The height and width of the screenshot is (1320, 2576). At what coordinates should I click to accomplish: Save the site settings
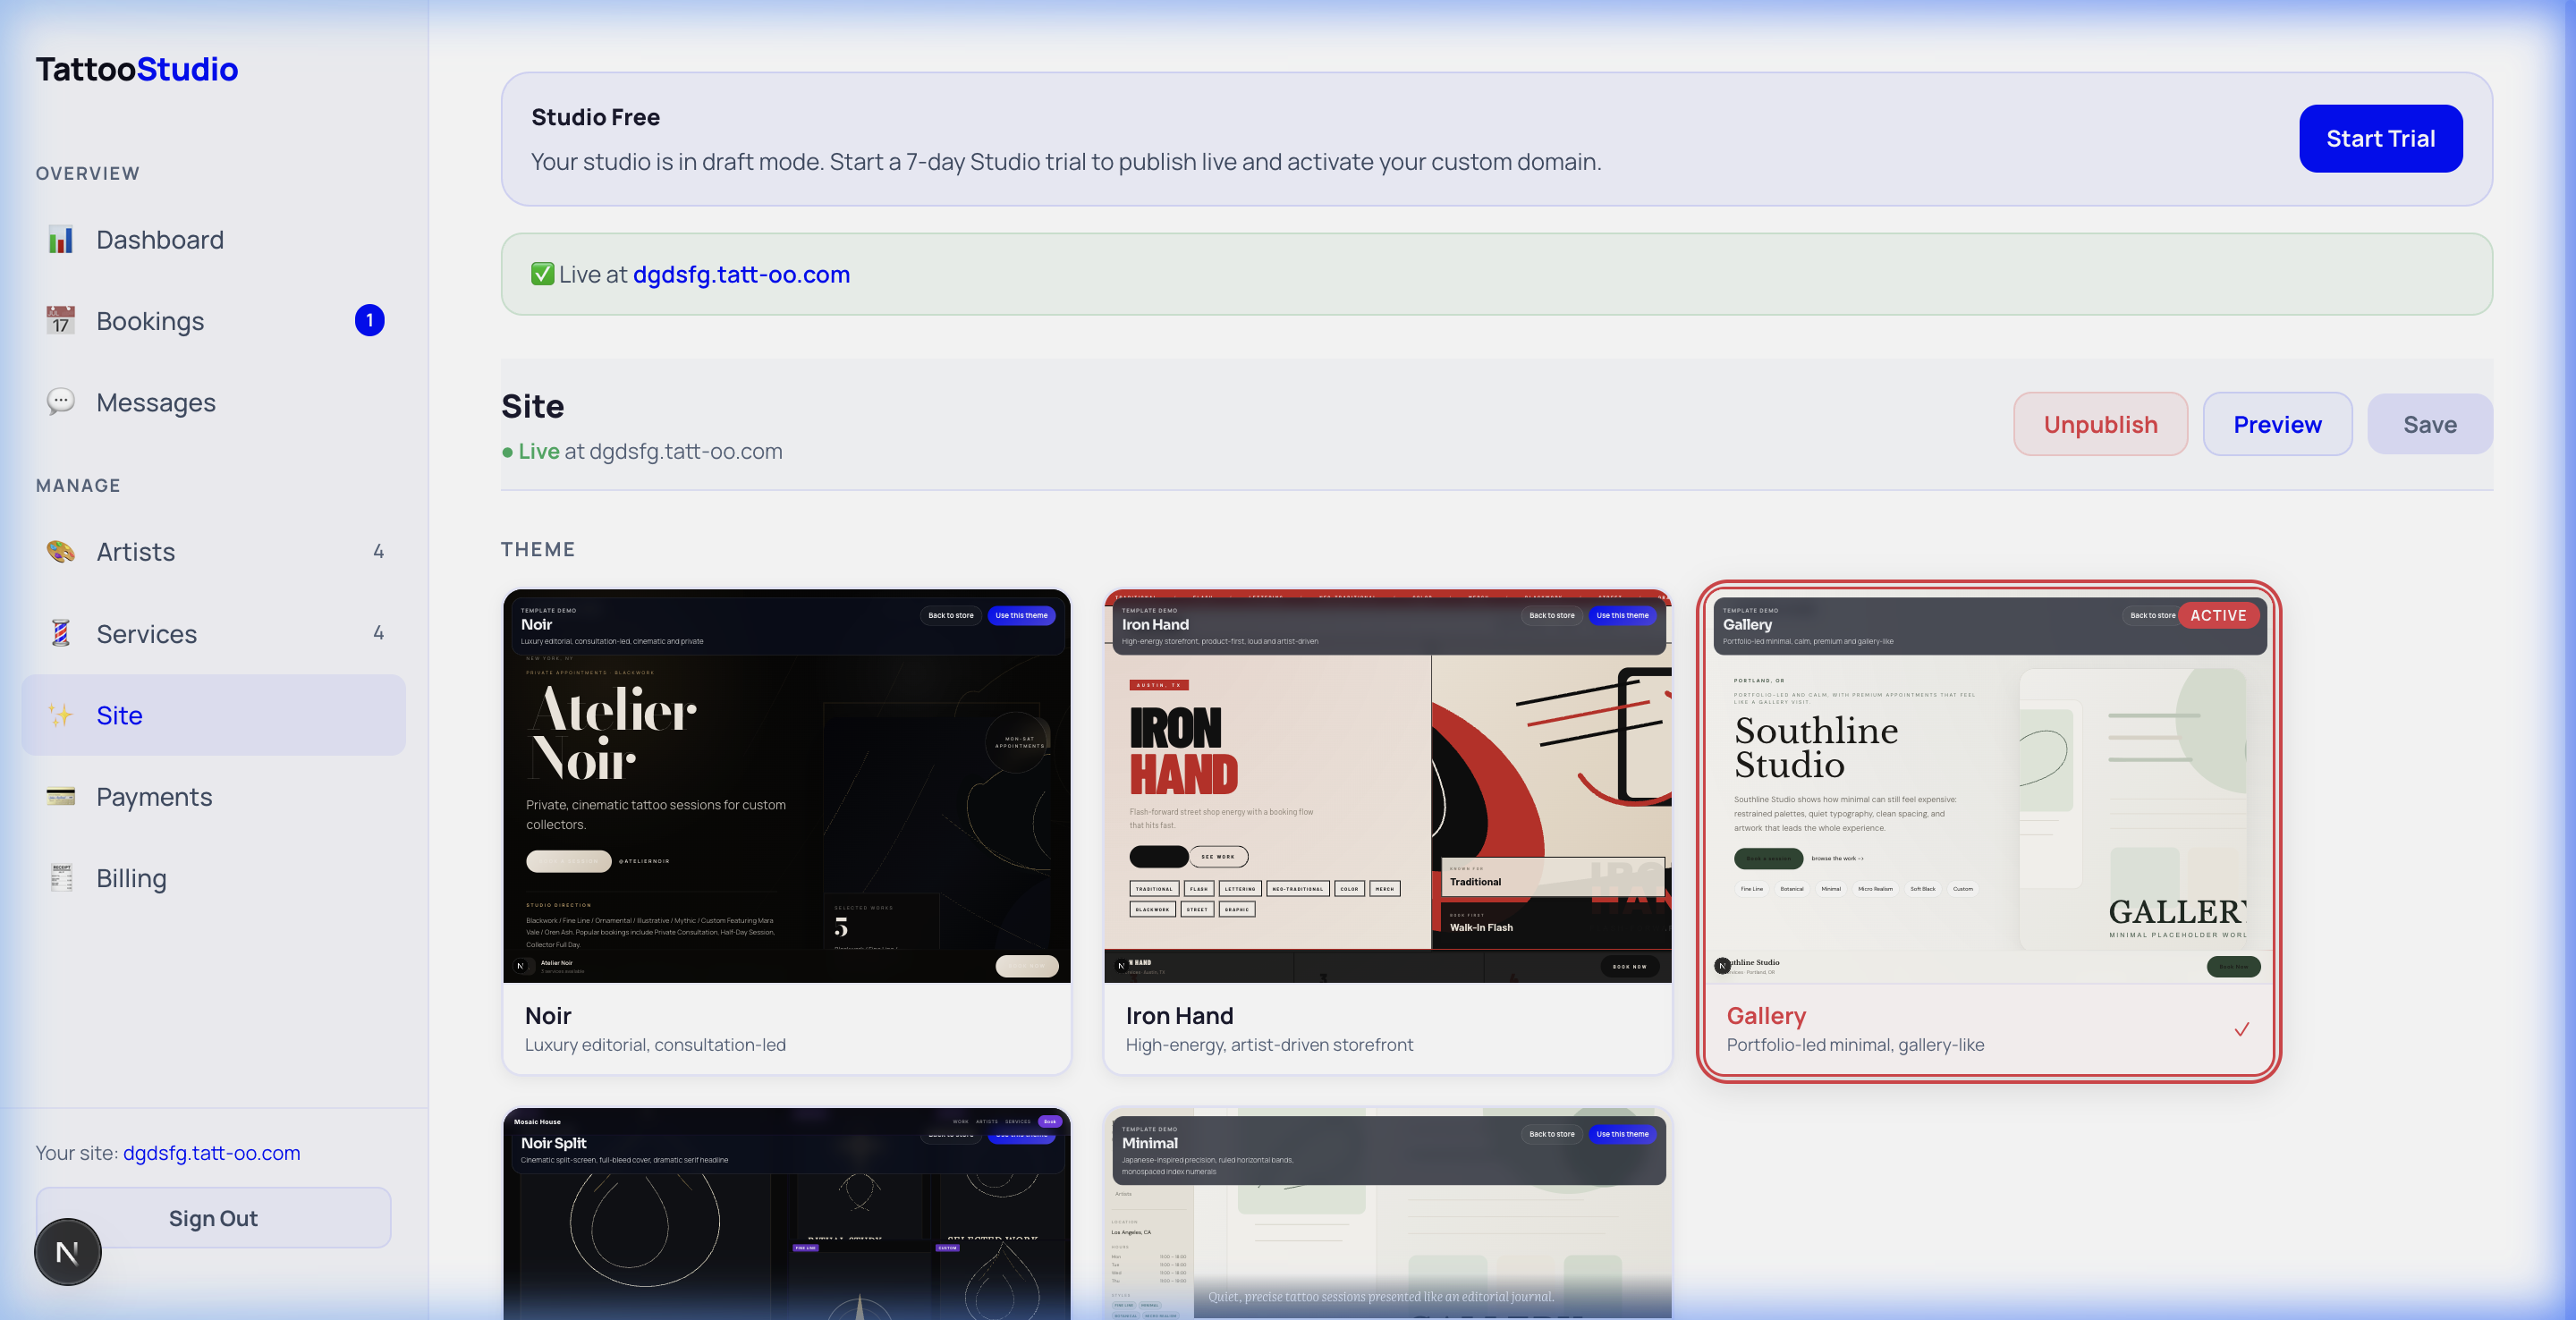tap(2430, 424)
